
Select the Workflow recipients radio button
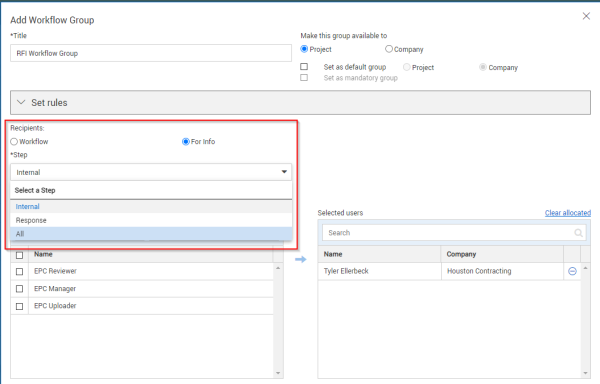point(14,142)
